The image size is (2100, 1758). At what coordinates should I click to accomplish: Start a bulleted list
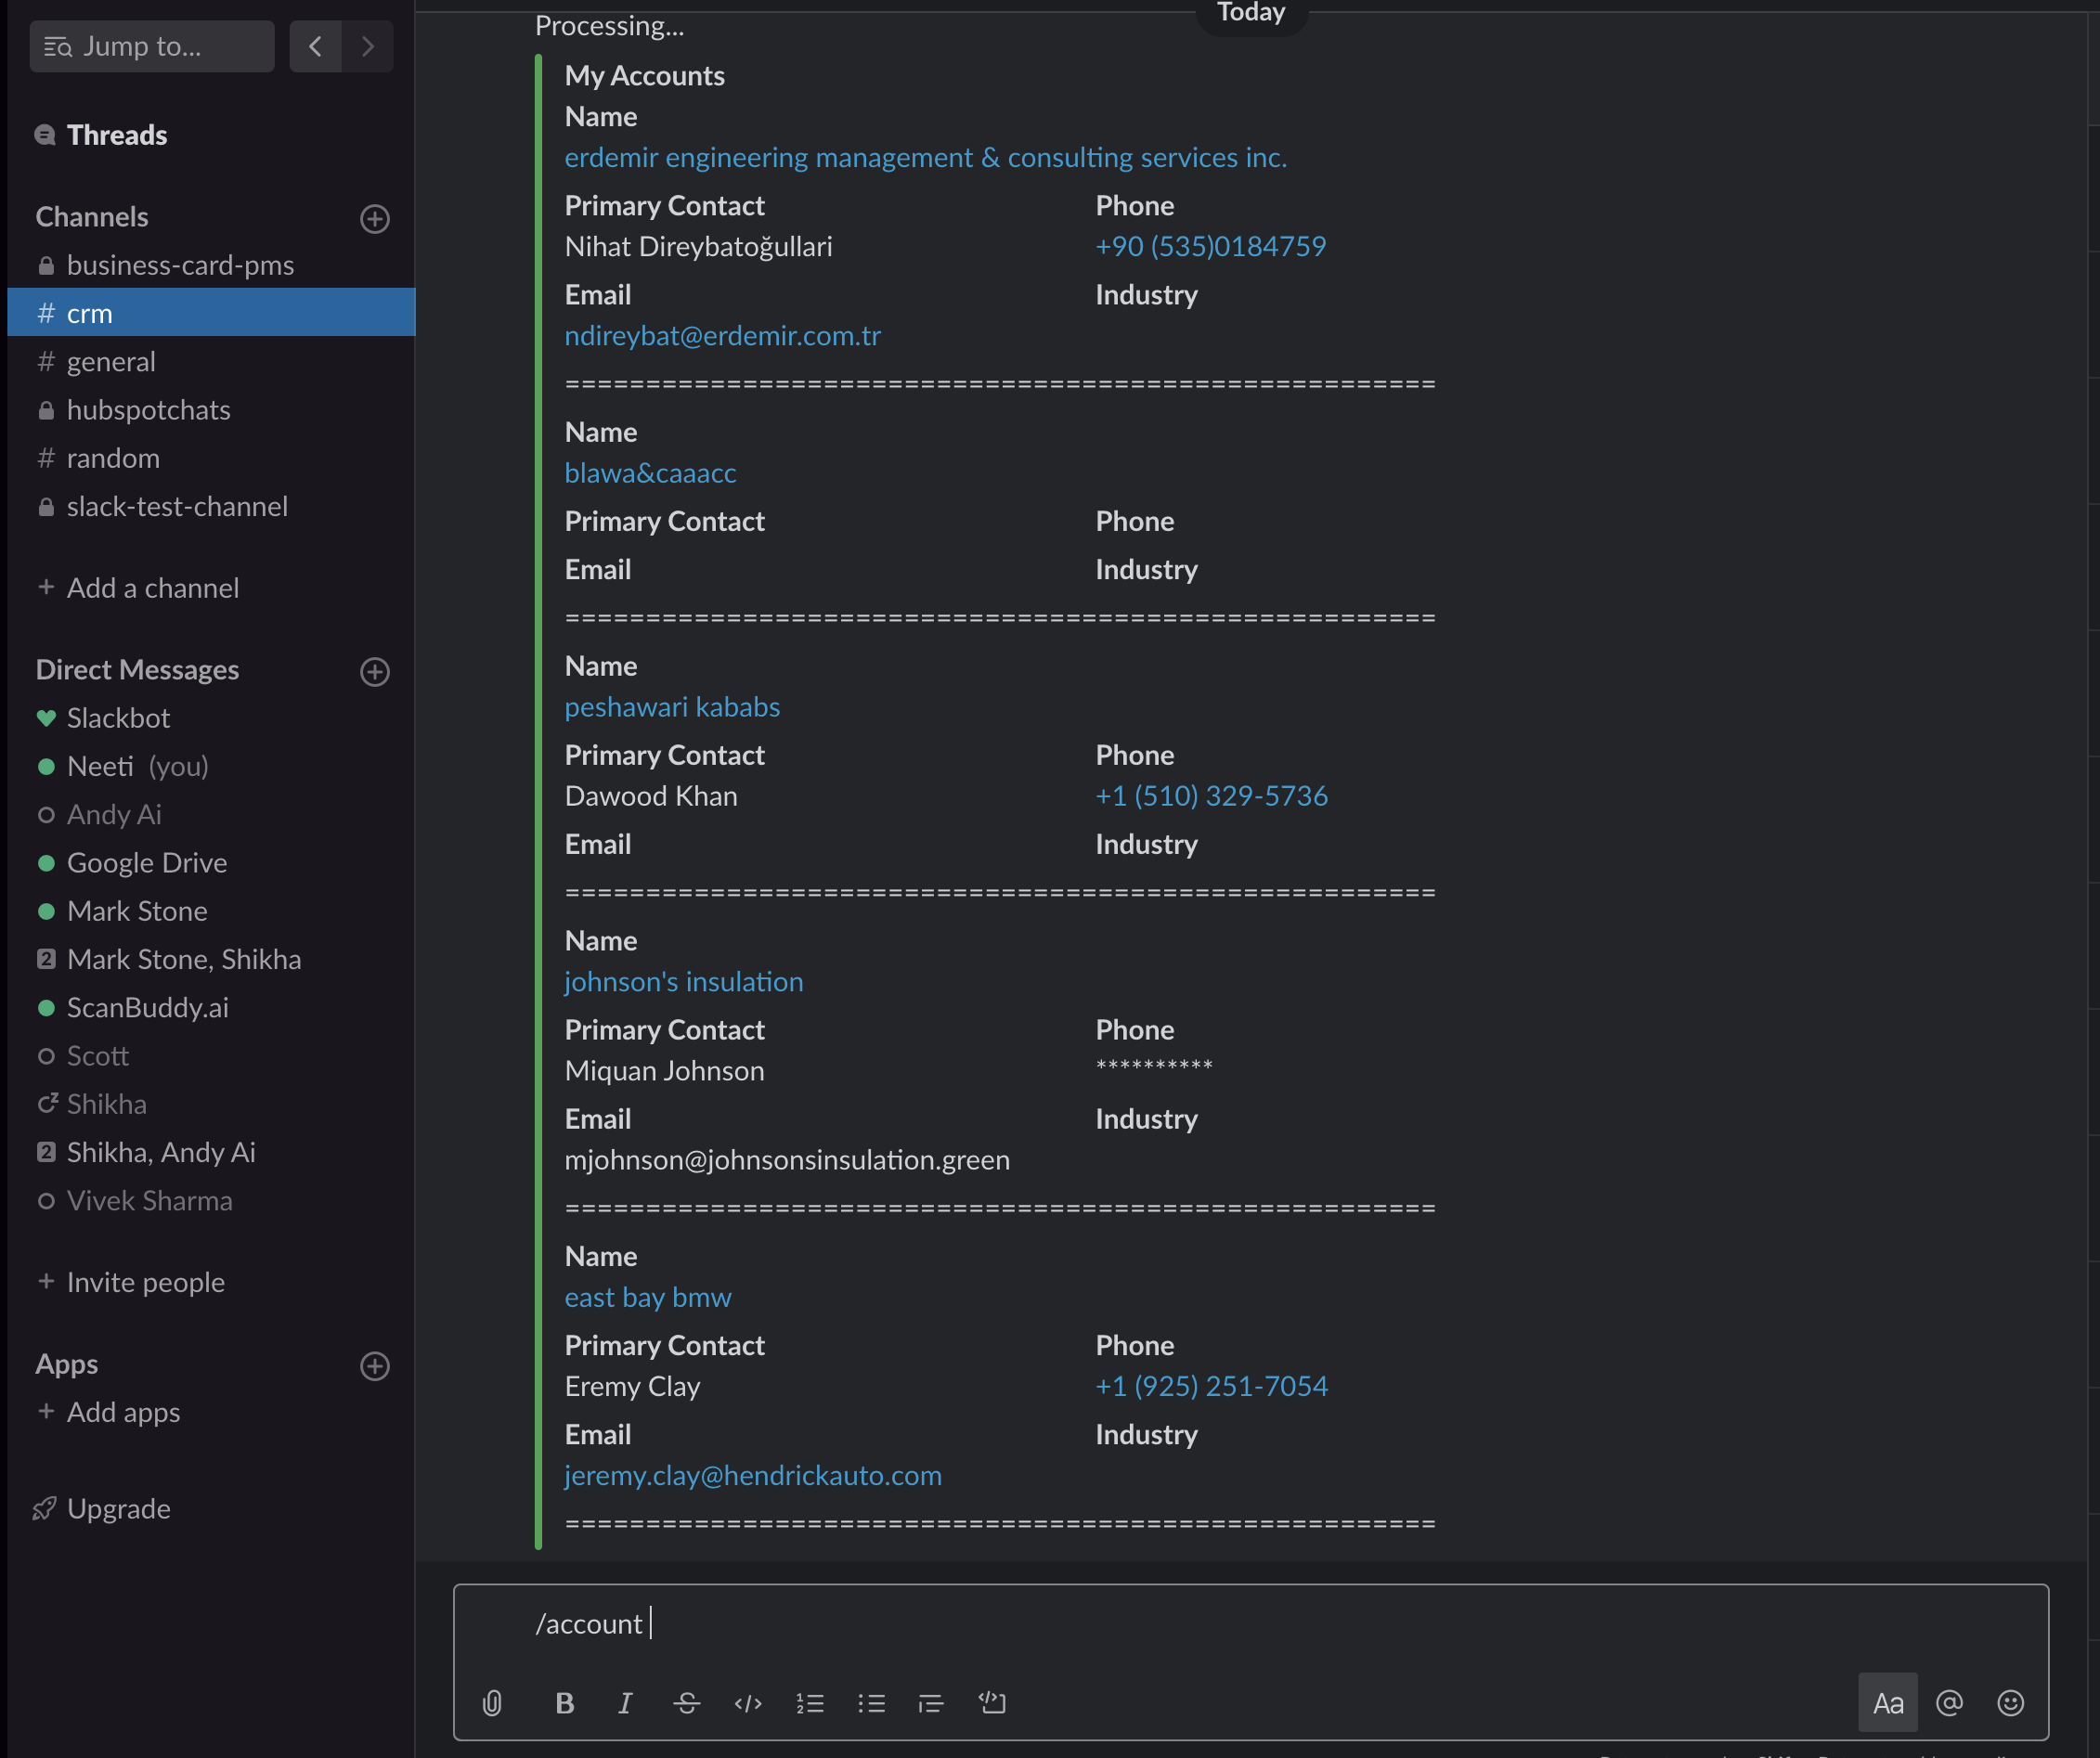pos(871,1703)
